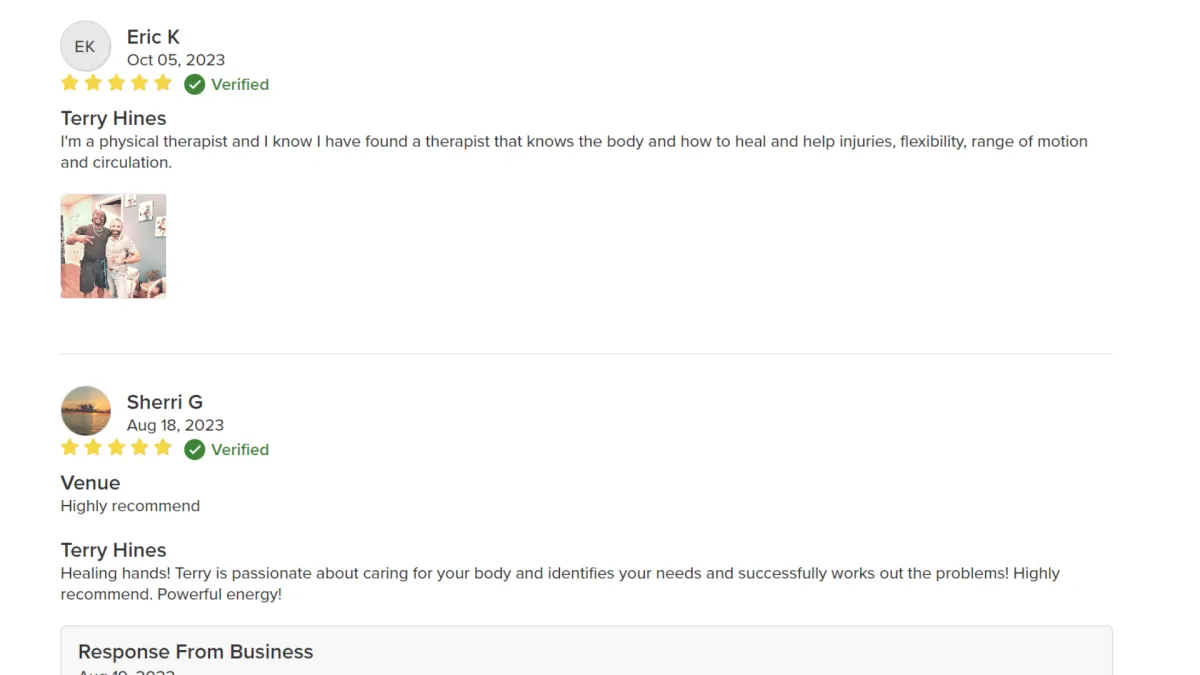The image size is (1200, 675).
Task: Click the Terry Hines heading in Eric K's review
Action: click(x=113, y=118)
